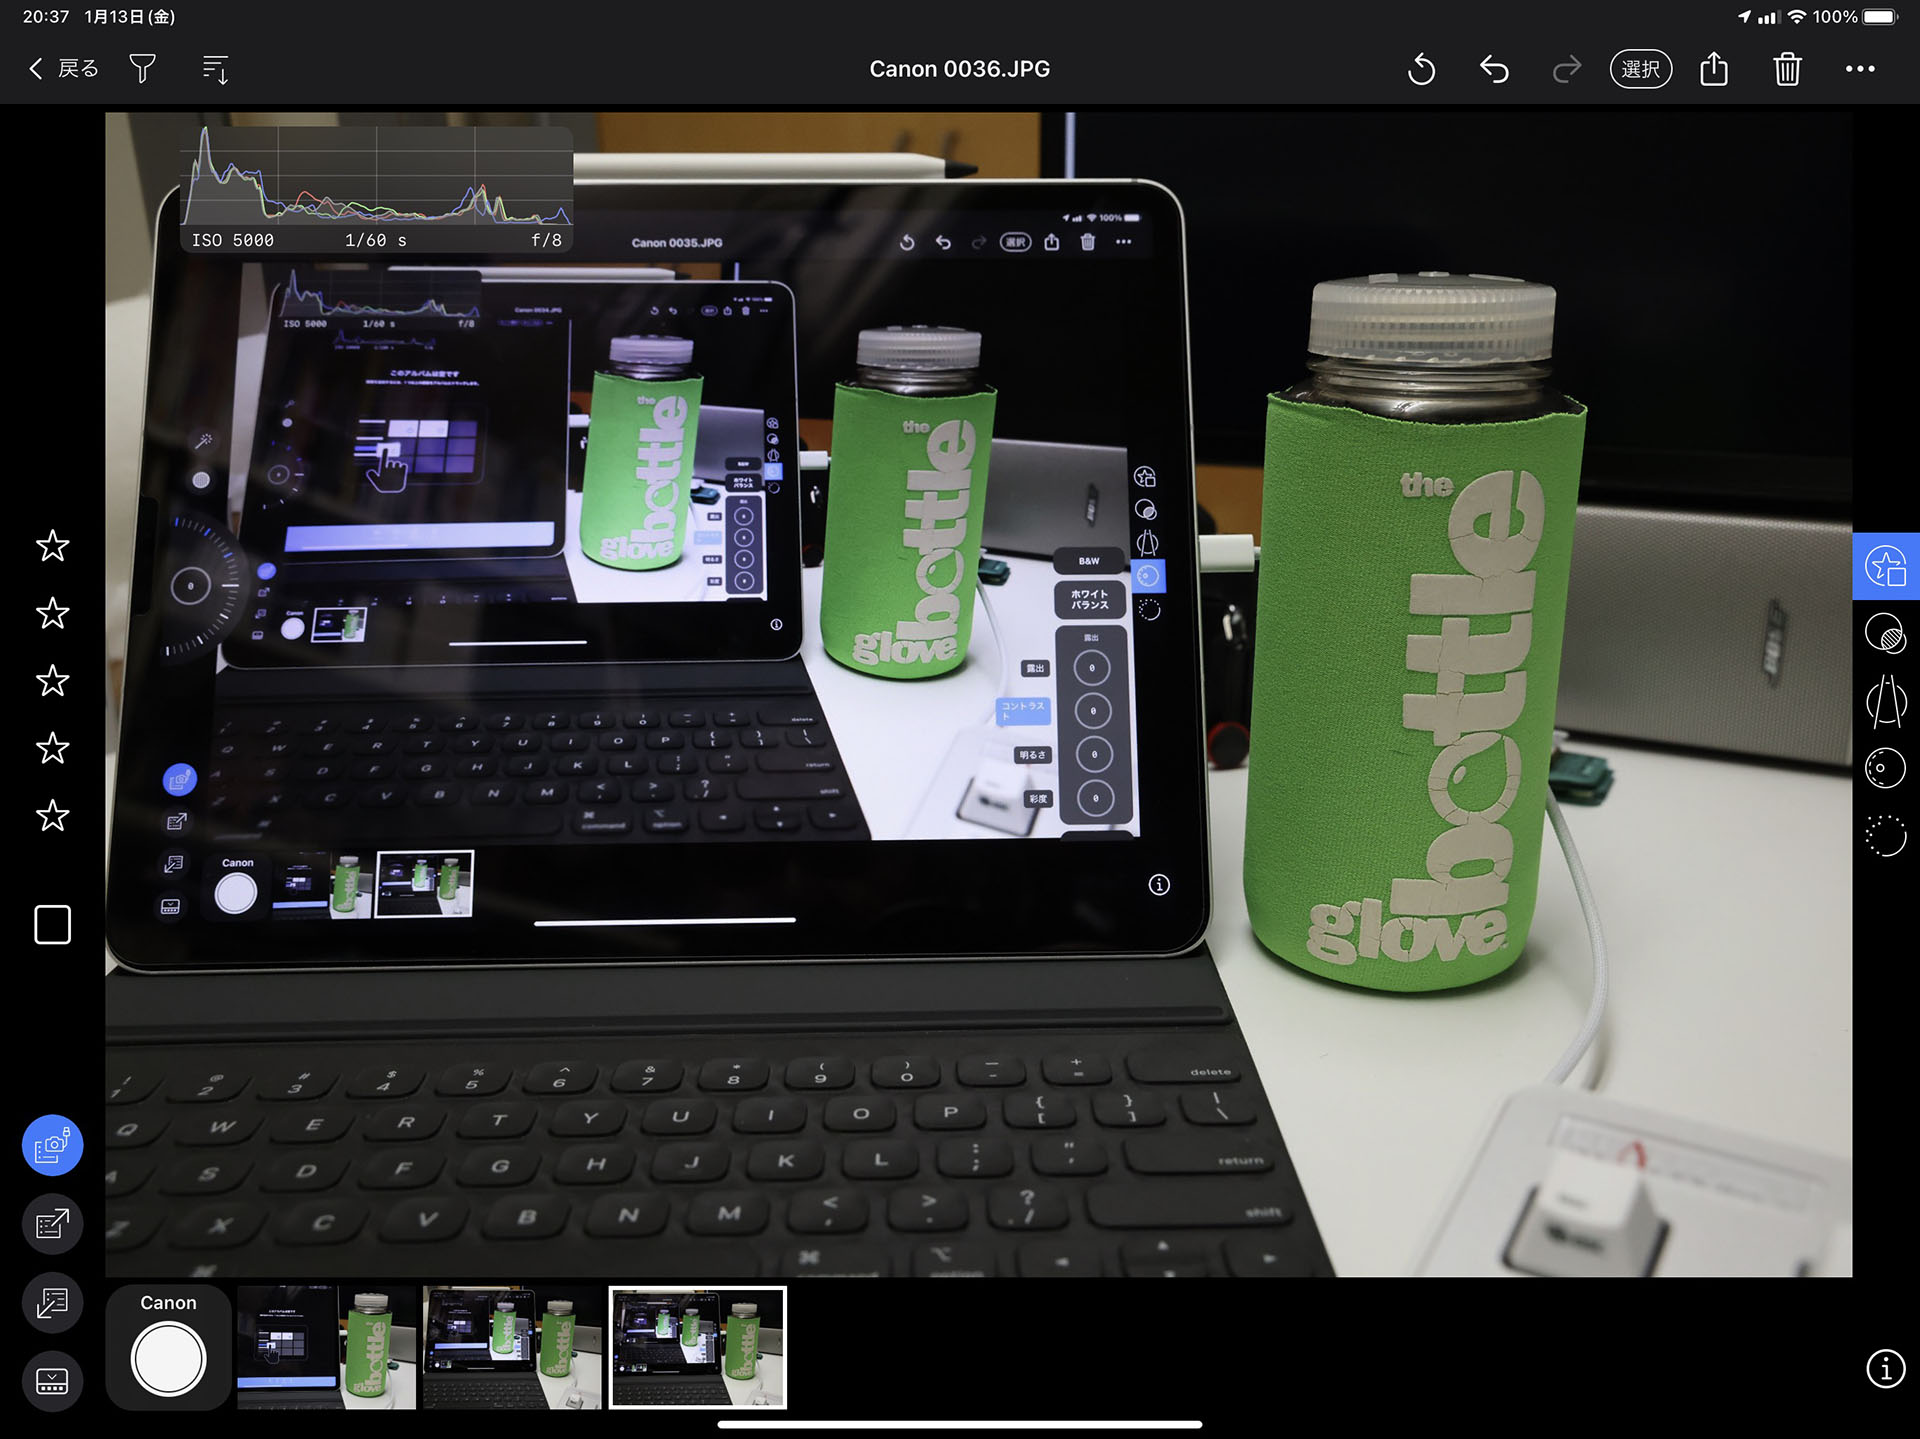This screenshot has height=1439, width=1920.
Task: Undo the last edit
Action: pos(1494,69)
